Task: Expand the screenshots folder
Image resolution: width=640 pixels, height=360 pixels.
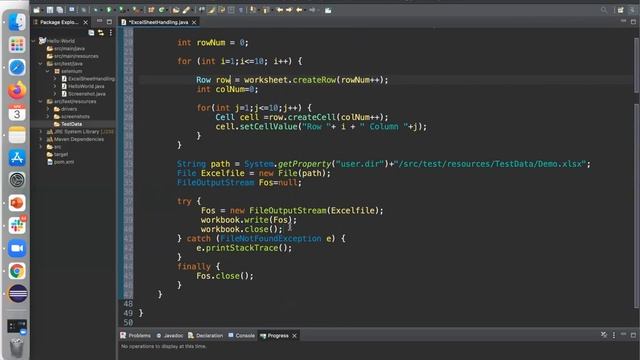Action: [48, 116]
